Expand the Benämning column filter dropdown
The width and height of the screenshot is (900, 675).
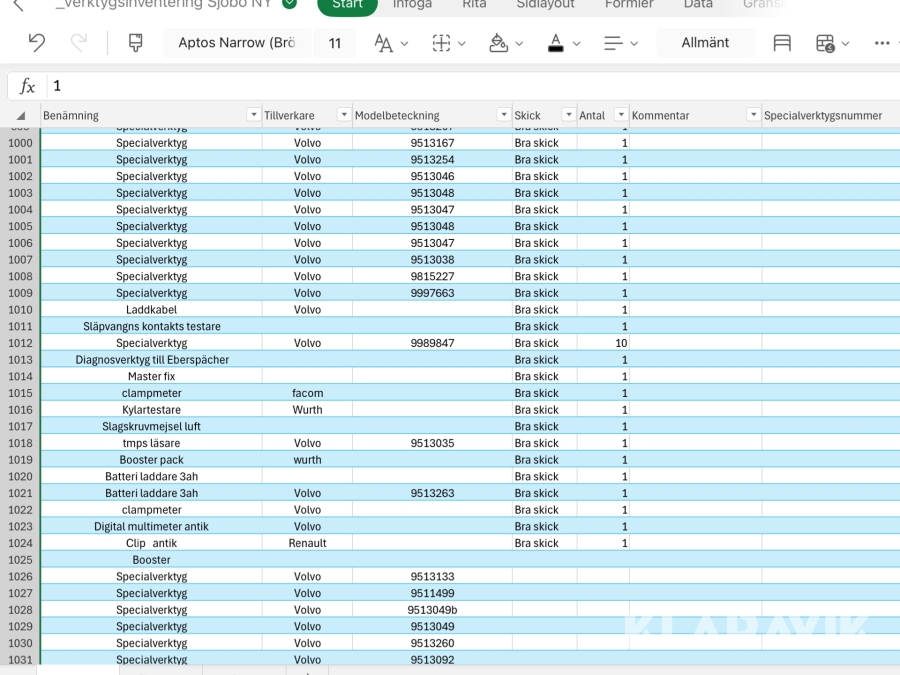253,115
